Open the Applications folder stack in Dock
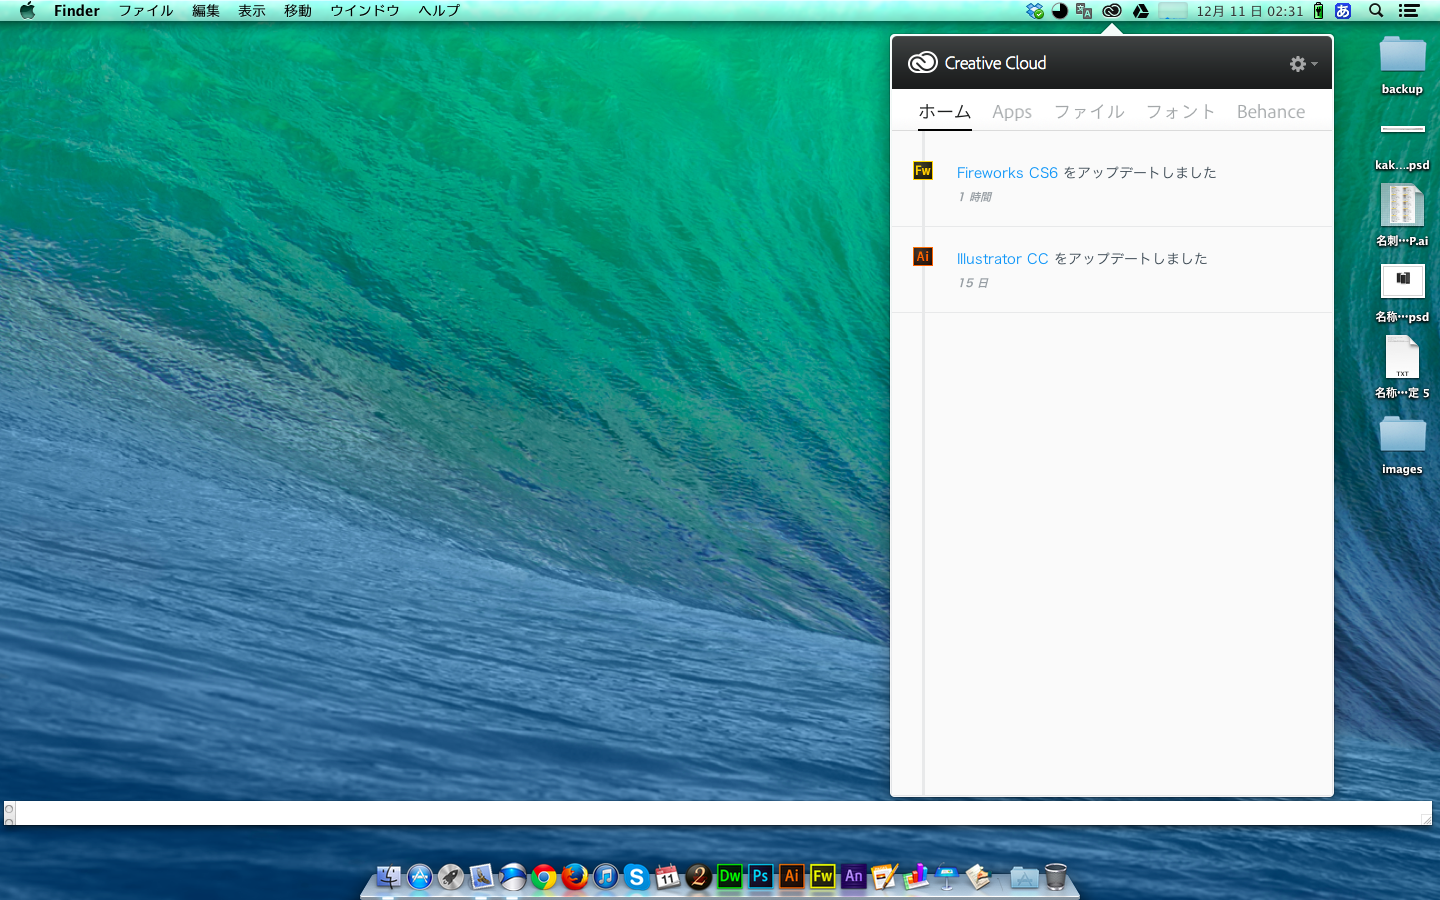Screen dimensions: 1440x900 (x=1024, y=877)
